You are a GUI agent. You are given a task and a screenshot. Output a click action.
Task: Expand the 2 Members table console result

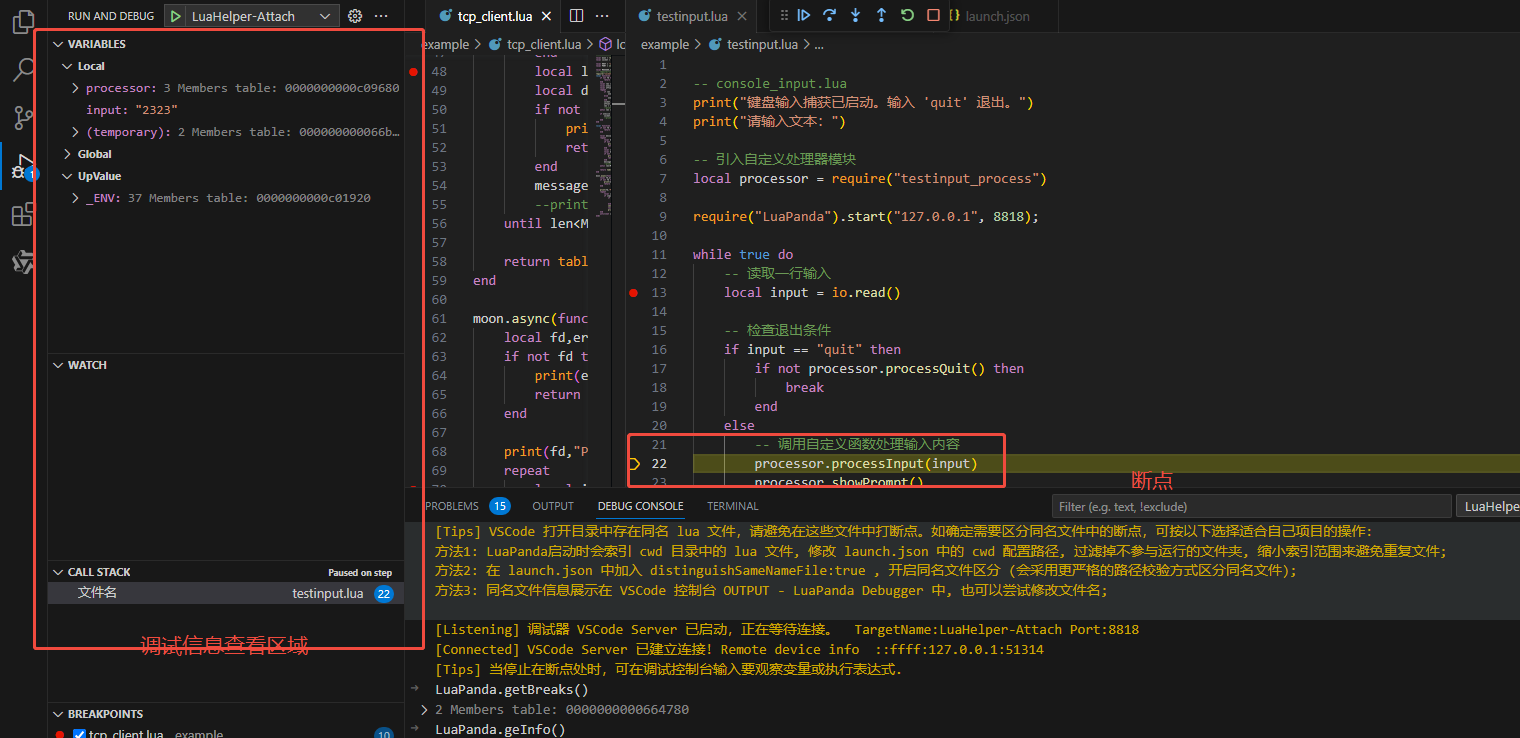(x=424, y=709)
